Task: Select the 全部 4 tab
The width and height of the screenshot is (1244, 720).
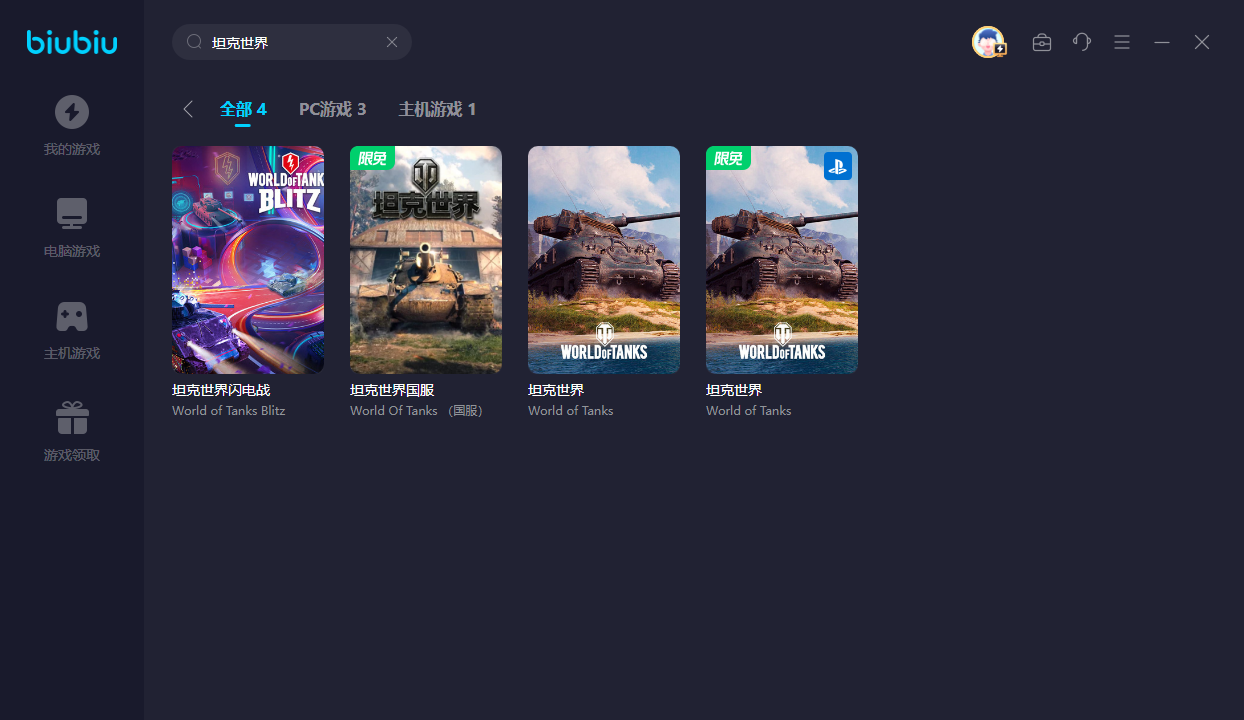Action: [243, 109]
